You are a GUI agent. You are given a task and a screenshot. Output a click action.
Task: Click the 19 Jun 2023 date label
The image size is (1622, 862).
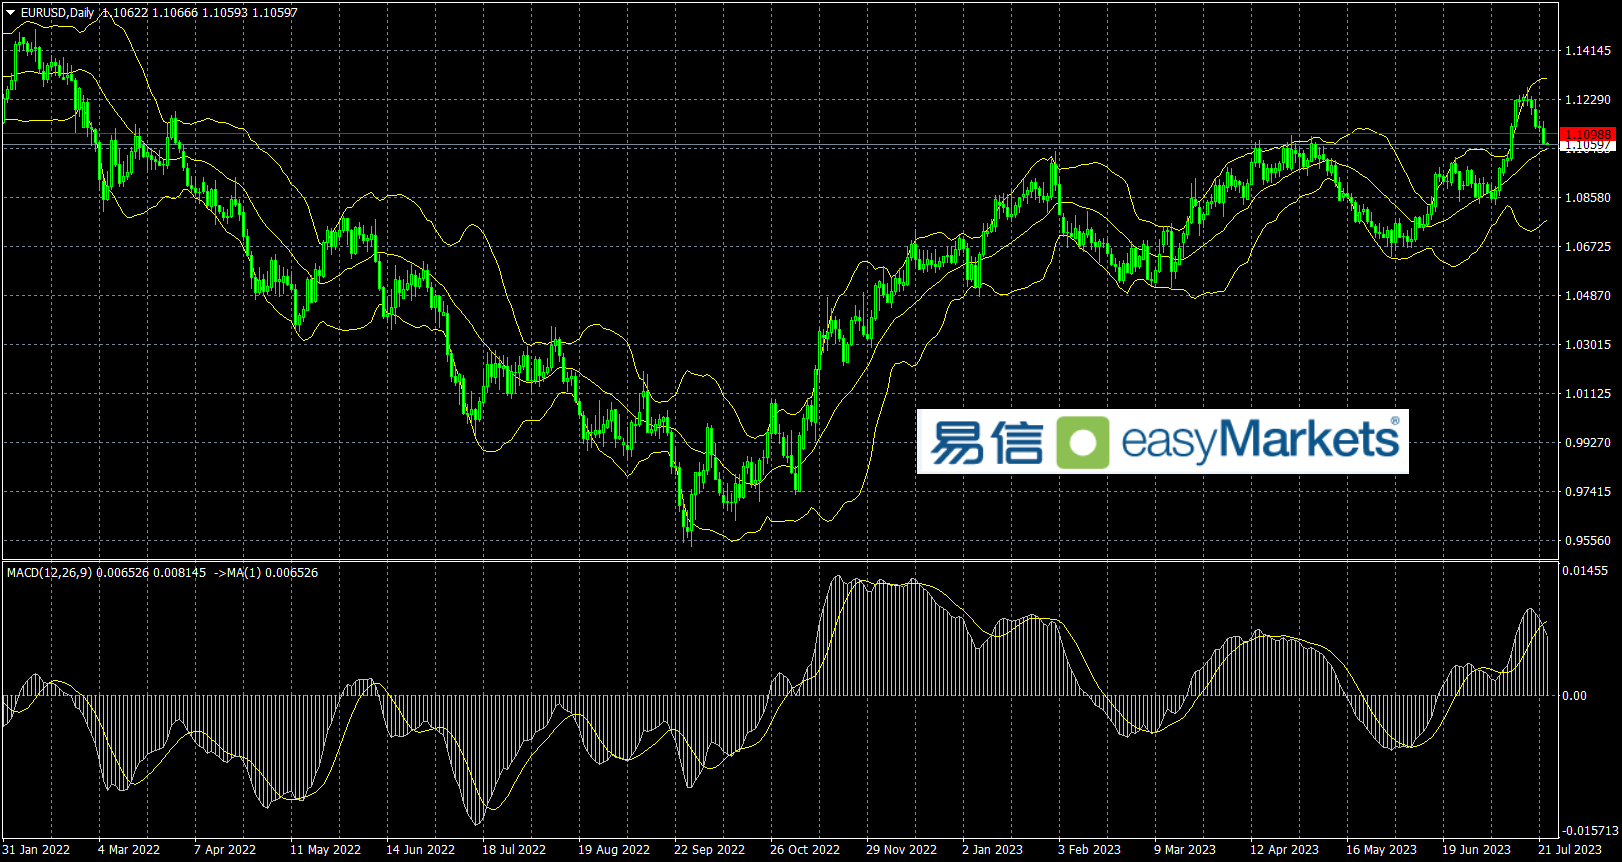1477,850
